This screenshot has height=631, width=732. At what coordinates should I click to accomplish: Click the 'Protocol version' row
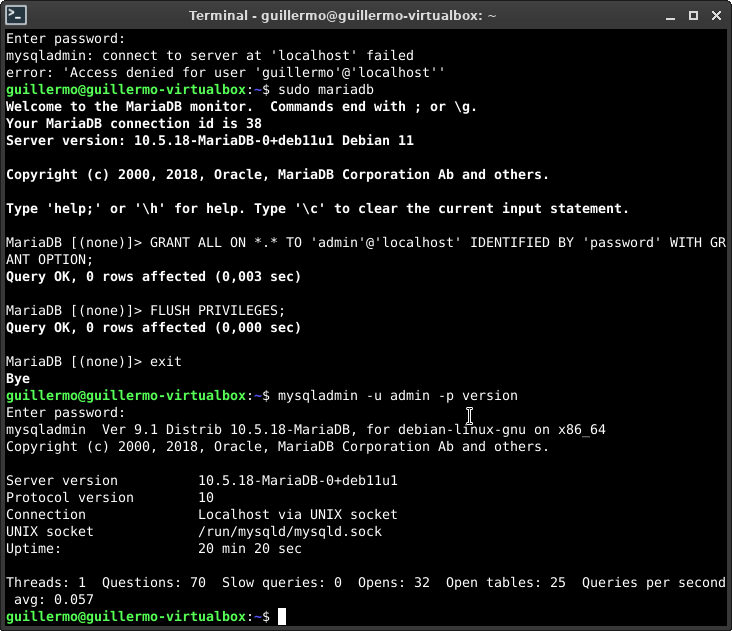click(x=70, y=498)
